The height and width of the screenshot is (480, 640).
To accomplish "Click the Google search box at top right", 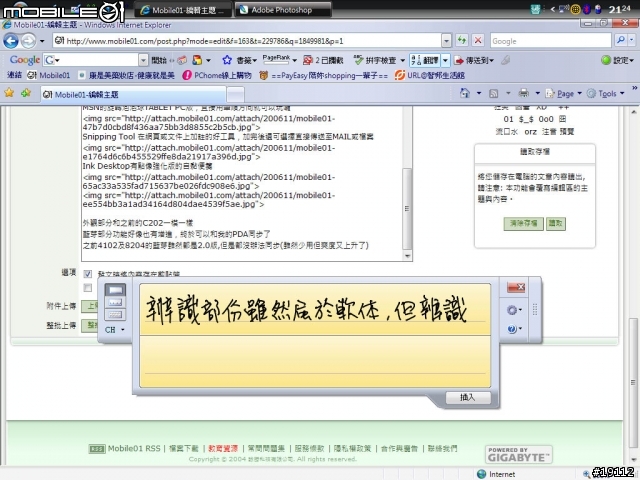I will [x=551, y=41].
